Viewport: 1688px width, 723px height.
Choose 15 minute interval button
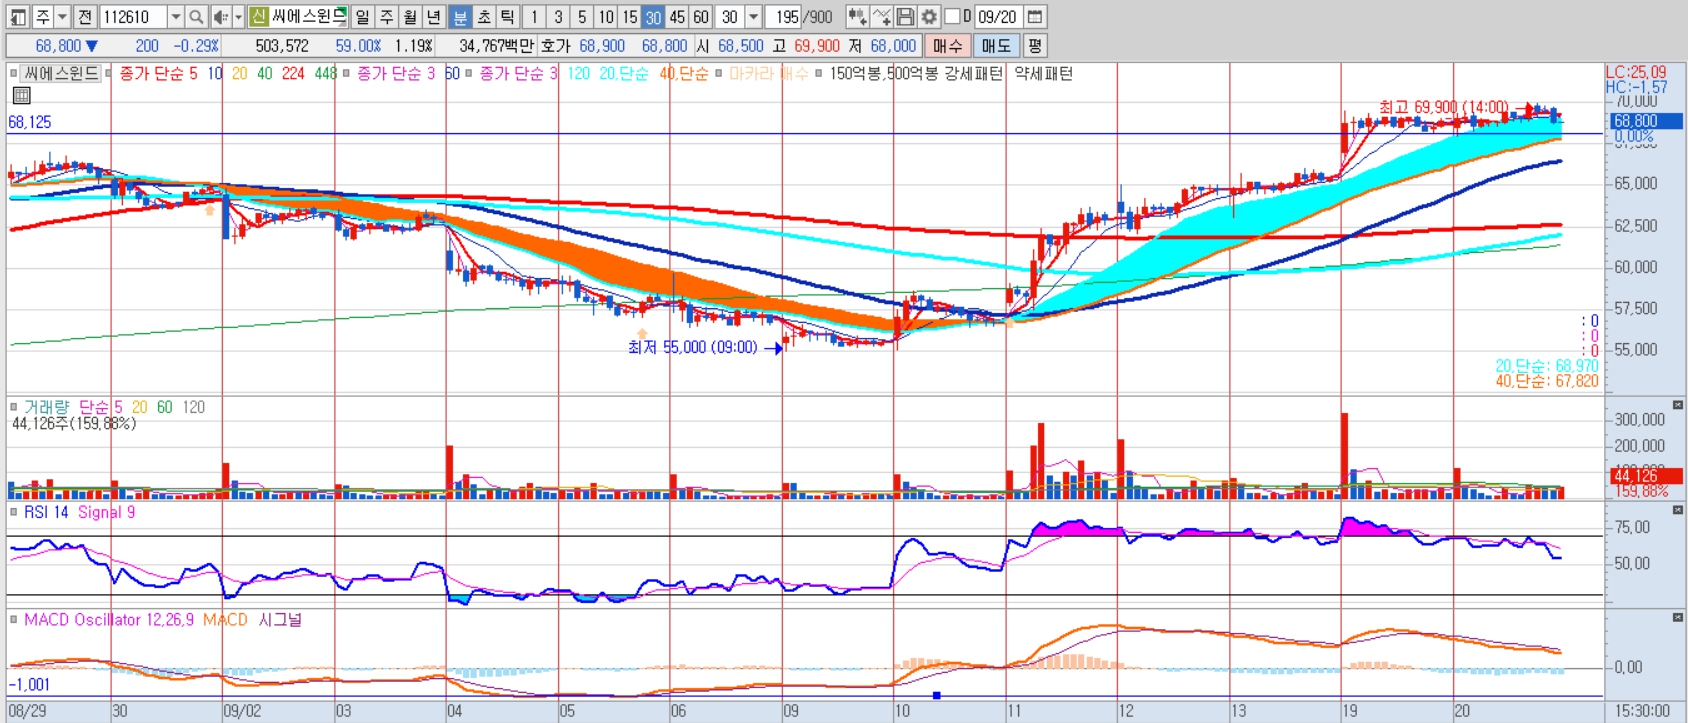click(629, 17)
